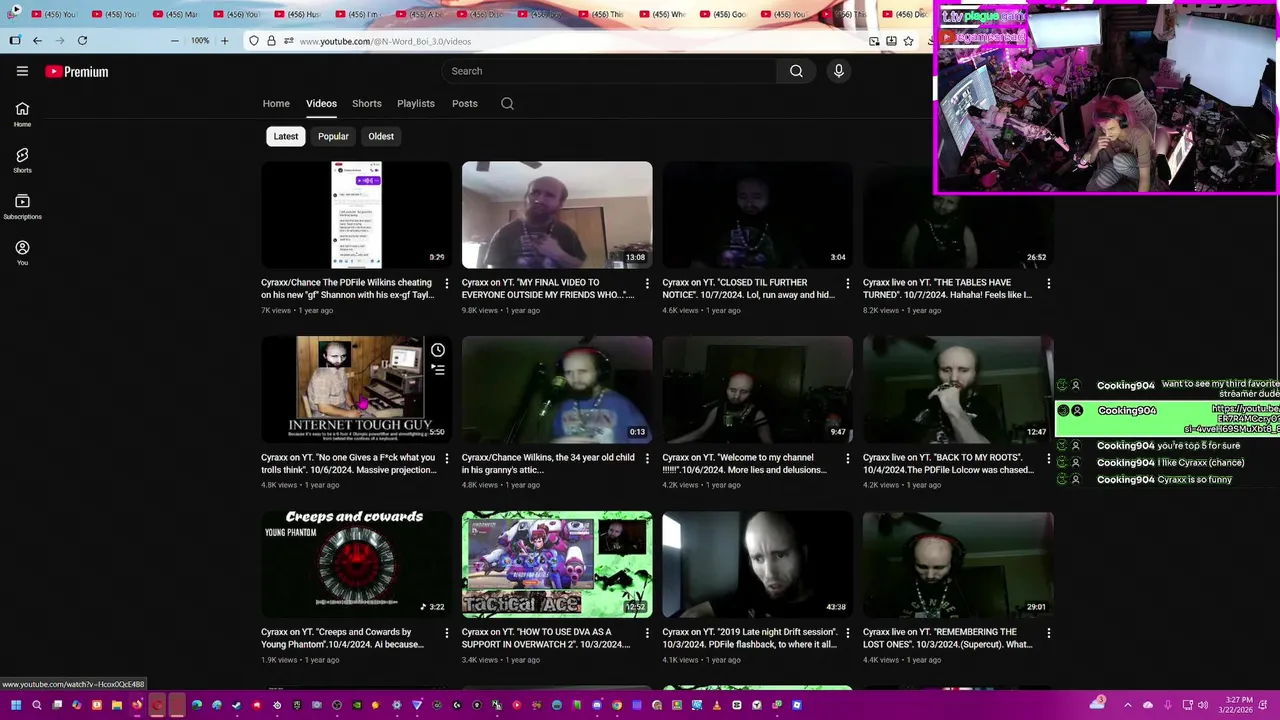Viewport: 1280px width, 720px height.
Task: Add INTERNET TOUGH GUY video to queue
Action: 438,369
